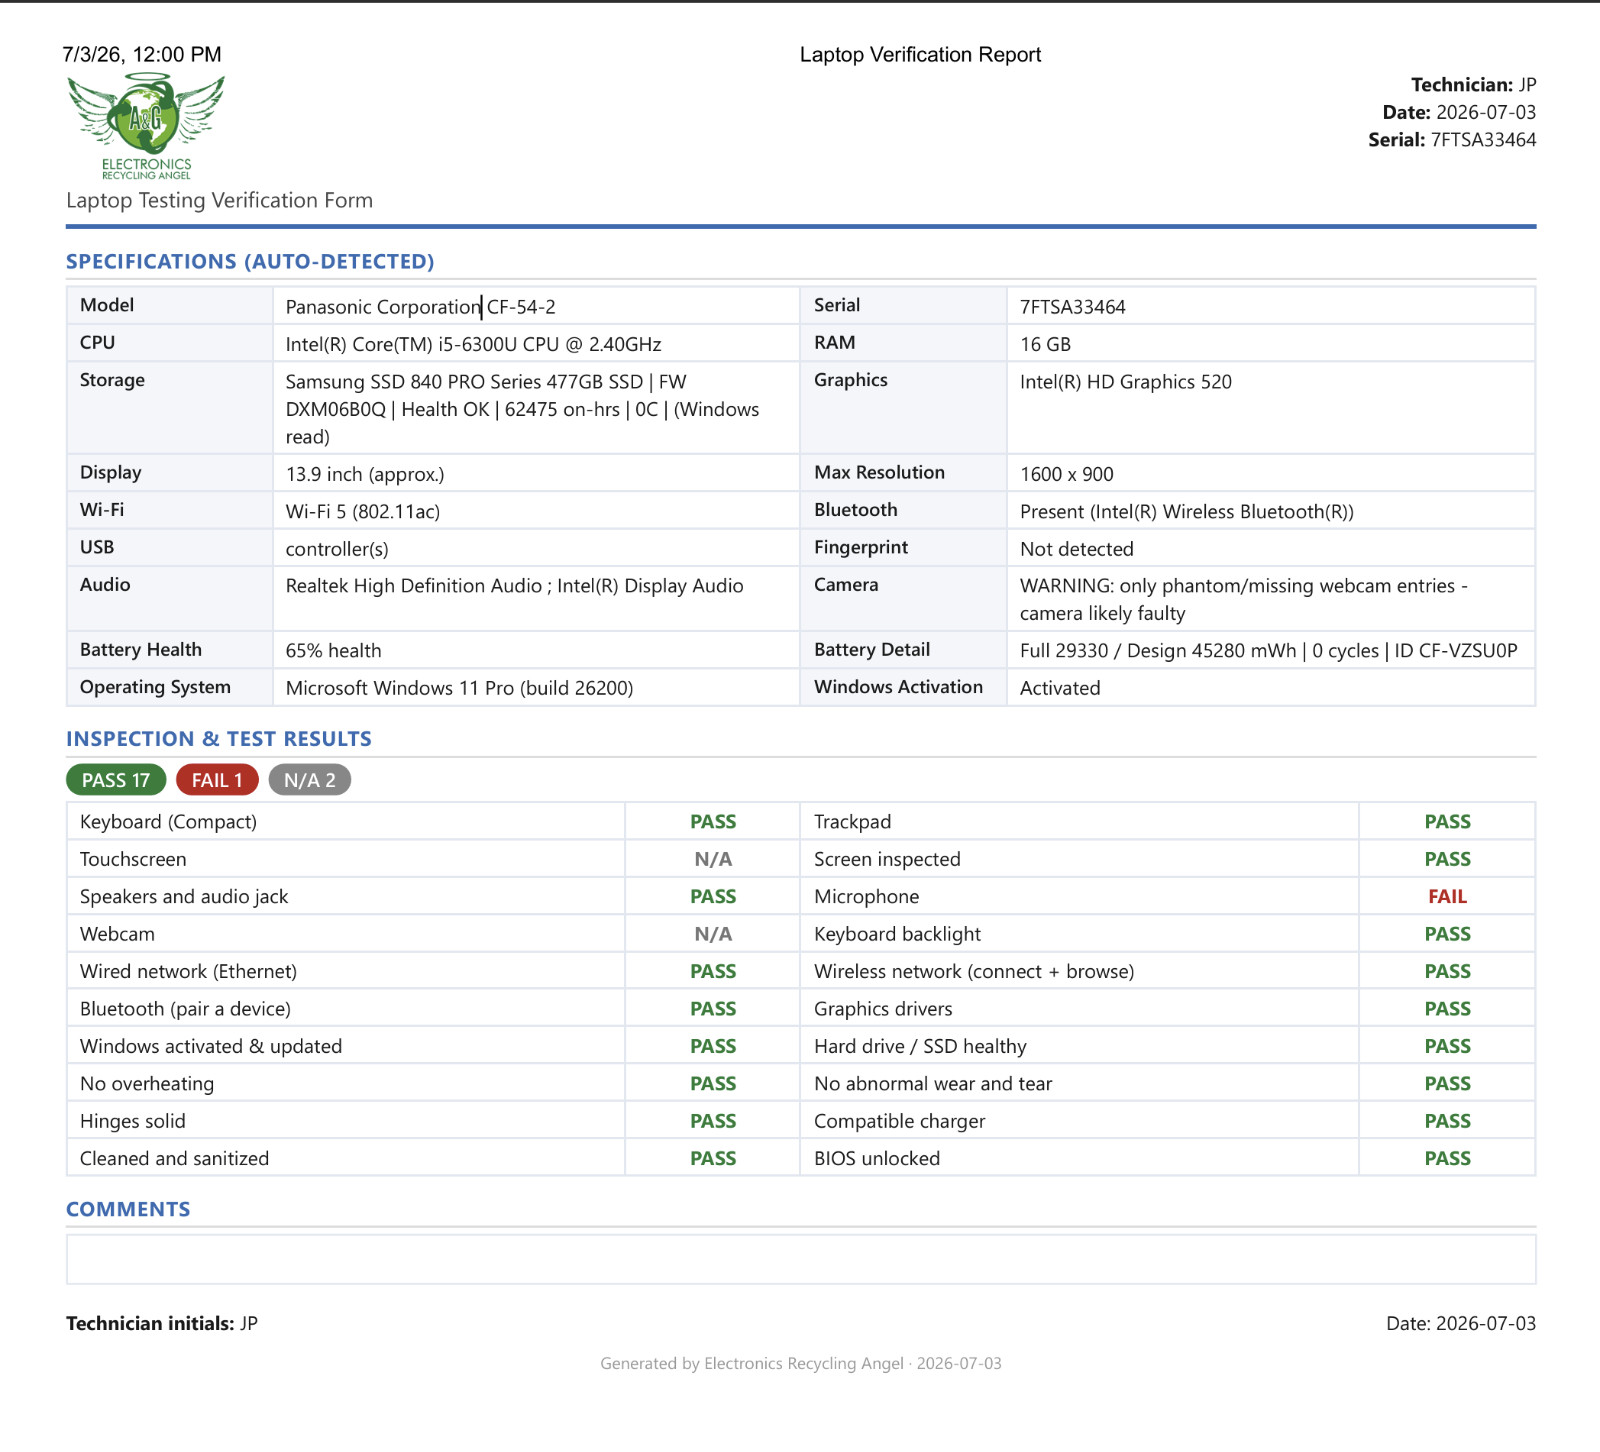1600x1452 pixels.
Task: Click the Technician initials: JP footer text
Action: [x=162, y=1324]
